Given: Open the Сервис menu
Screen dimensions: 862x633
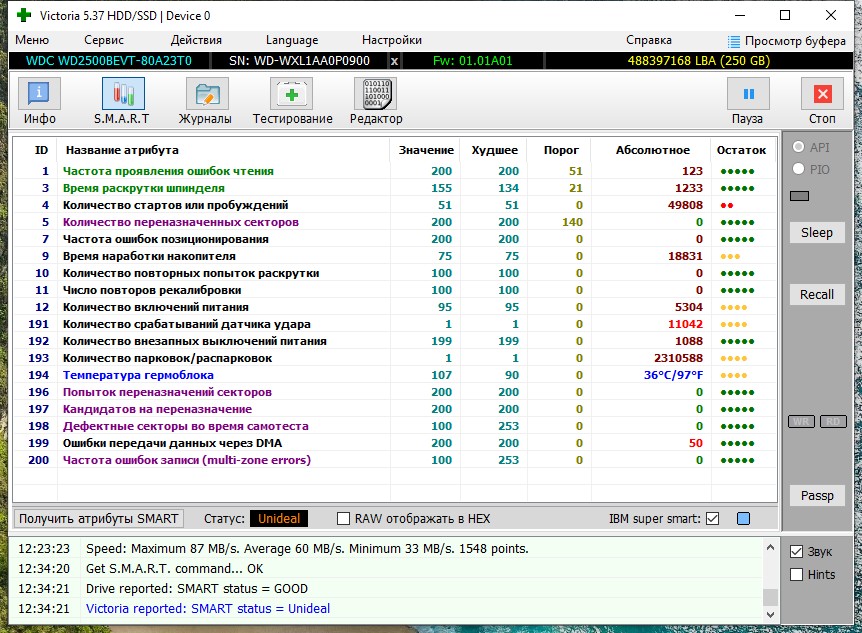Looking at the screenshot, I should click(104, 40).
